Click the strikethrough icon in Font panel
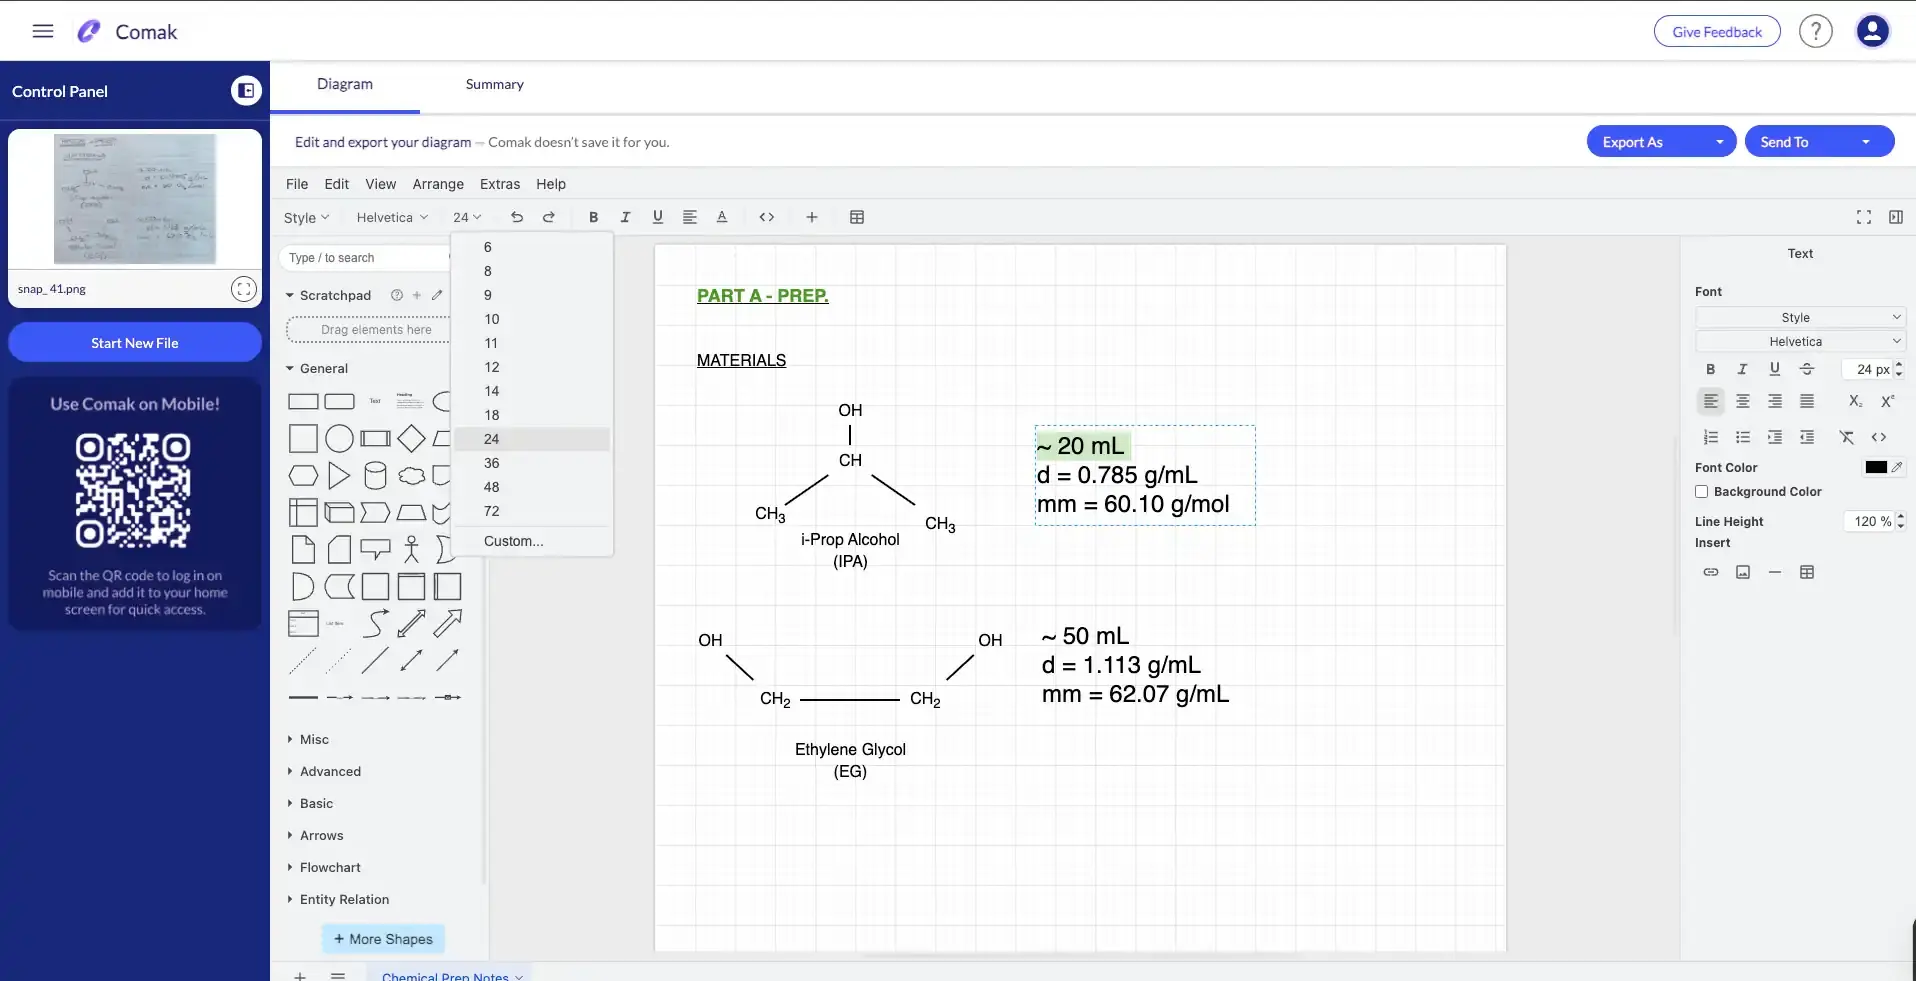This screenshot has height=981, width=1916. coord(1806,369)
